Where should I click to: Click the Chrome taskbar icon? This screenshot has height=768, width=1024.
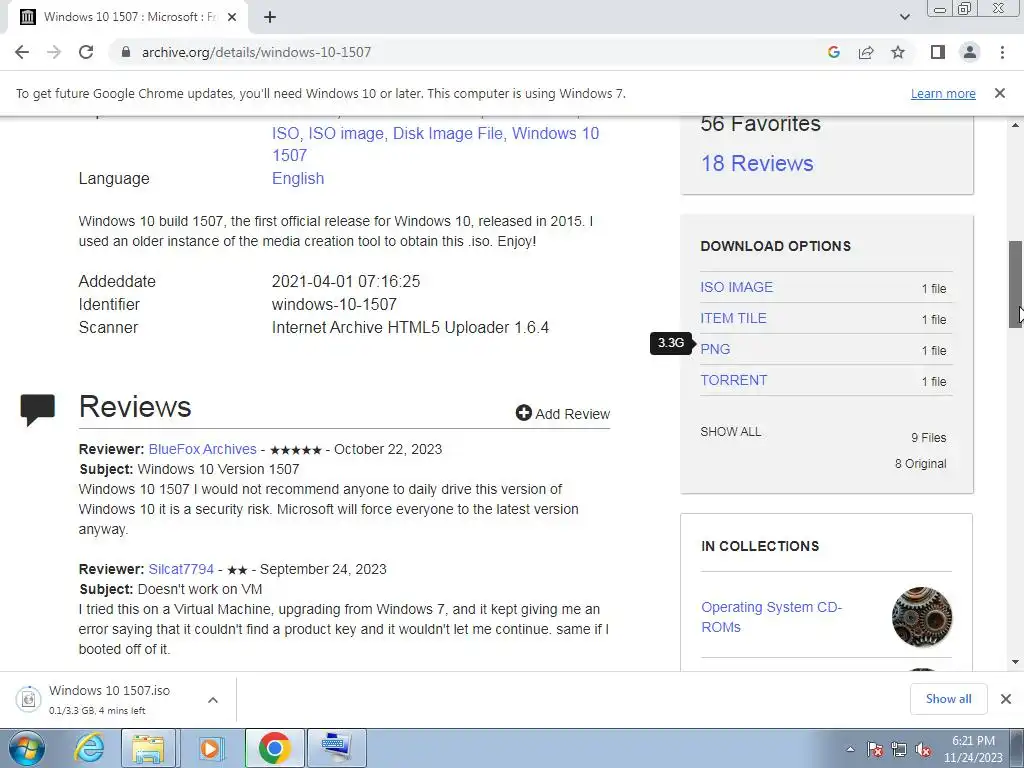coord(274,748)
